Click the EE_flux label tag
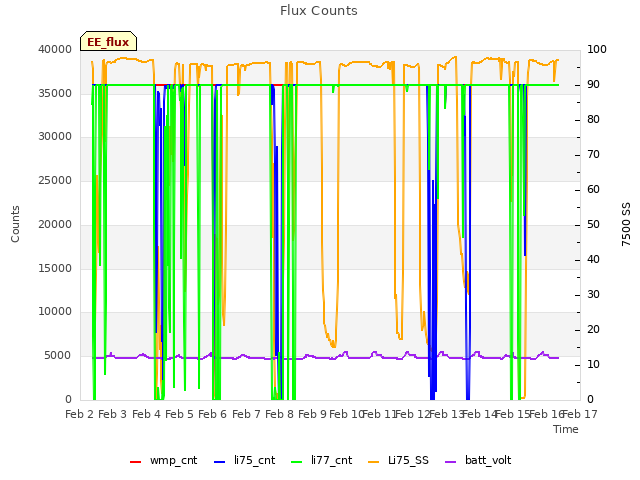The height and width of the screenshot is (480, 640). tap(108, 42)
